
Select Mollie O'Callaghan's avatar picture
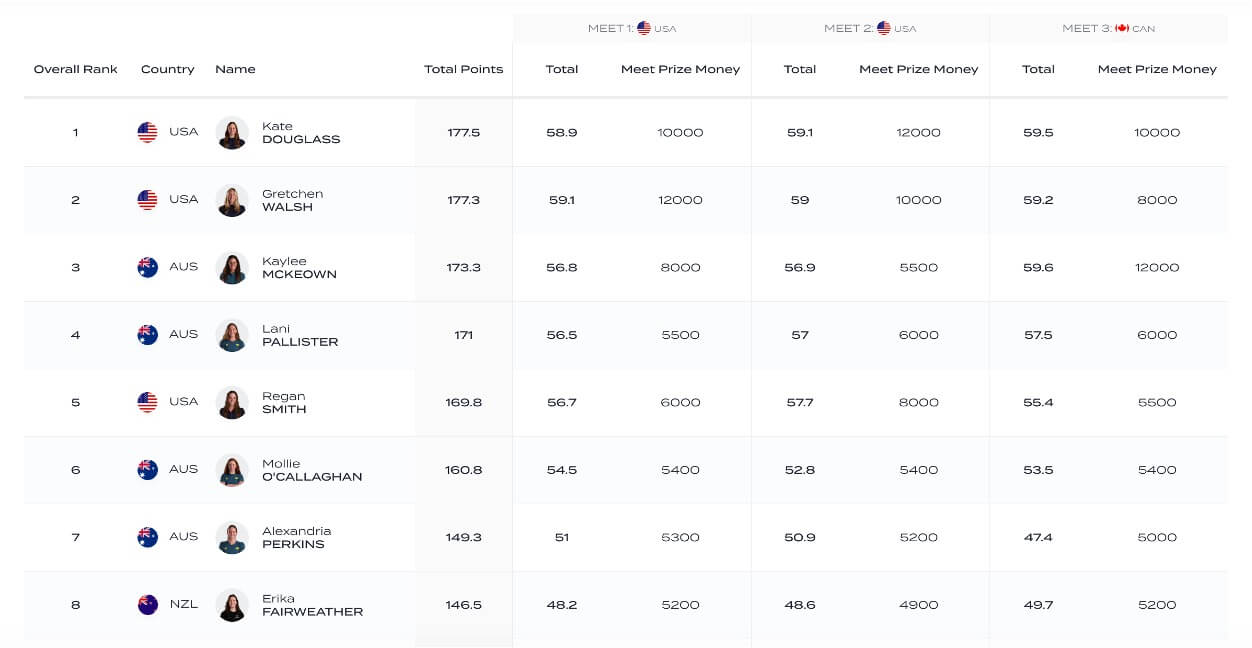[x=232, y=470]
